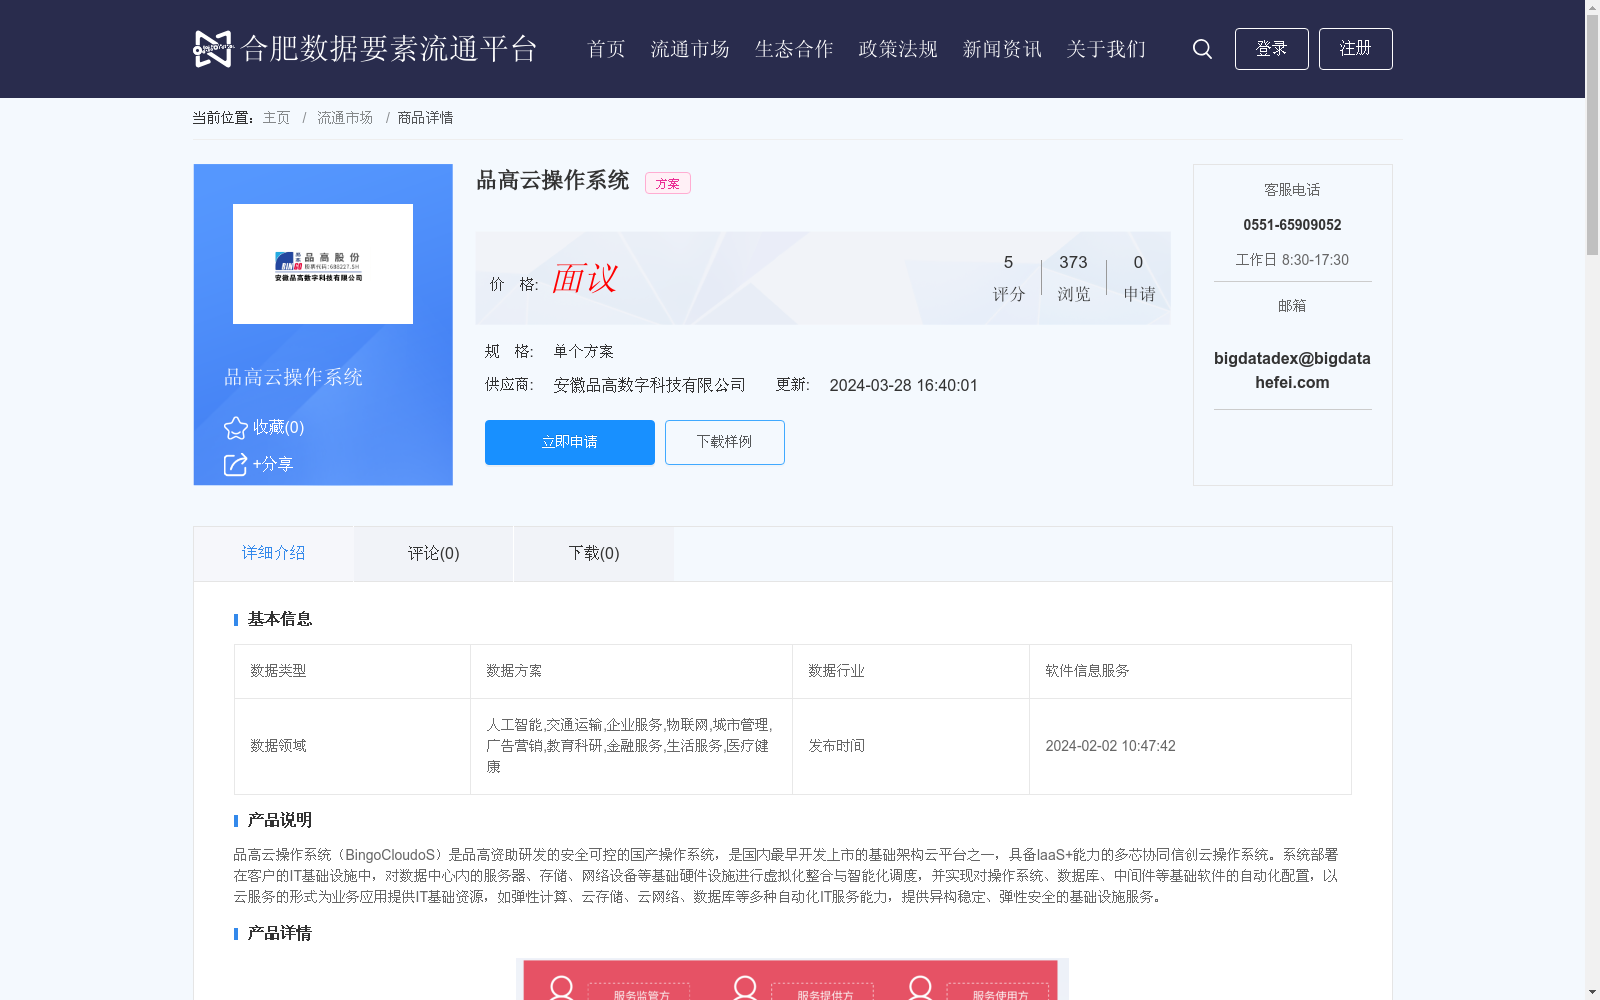The image size is (1600, 1000).
Task: Click the supplier name 安徽品高数字科技有限公司
Action: point(650,386)
